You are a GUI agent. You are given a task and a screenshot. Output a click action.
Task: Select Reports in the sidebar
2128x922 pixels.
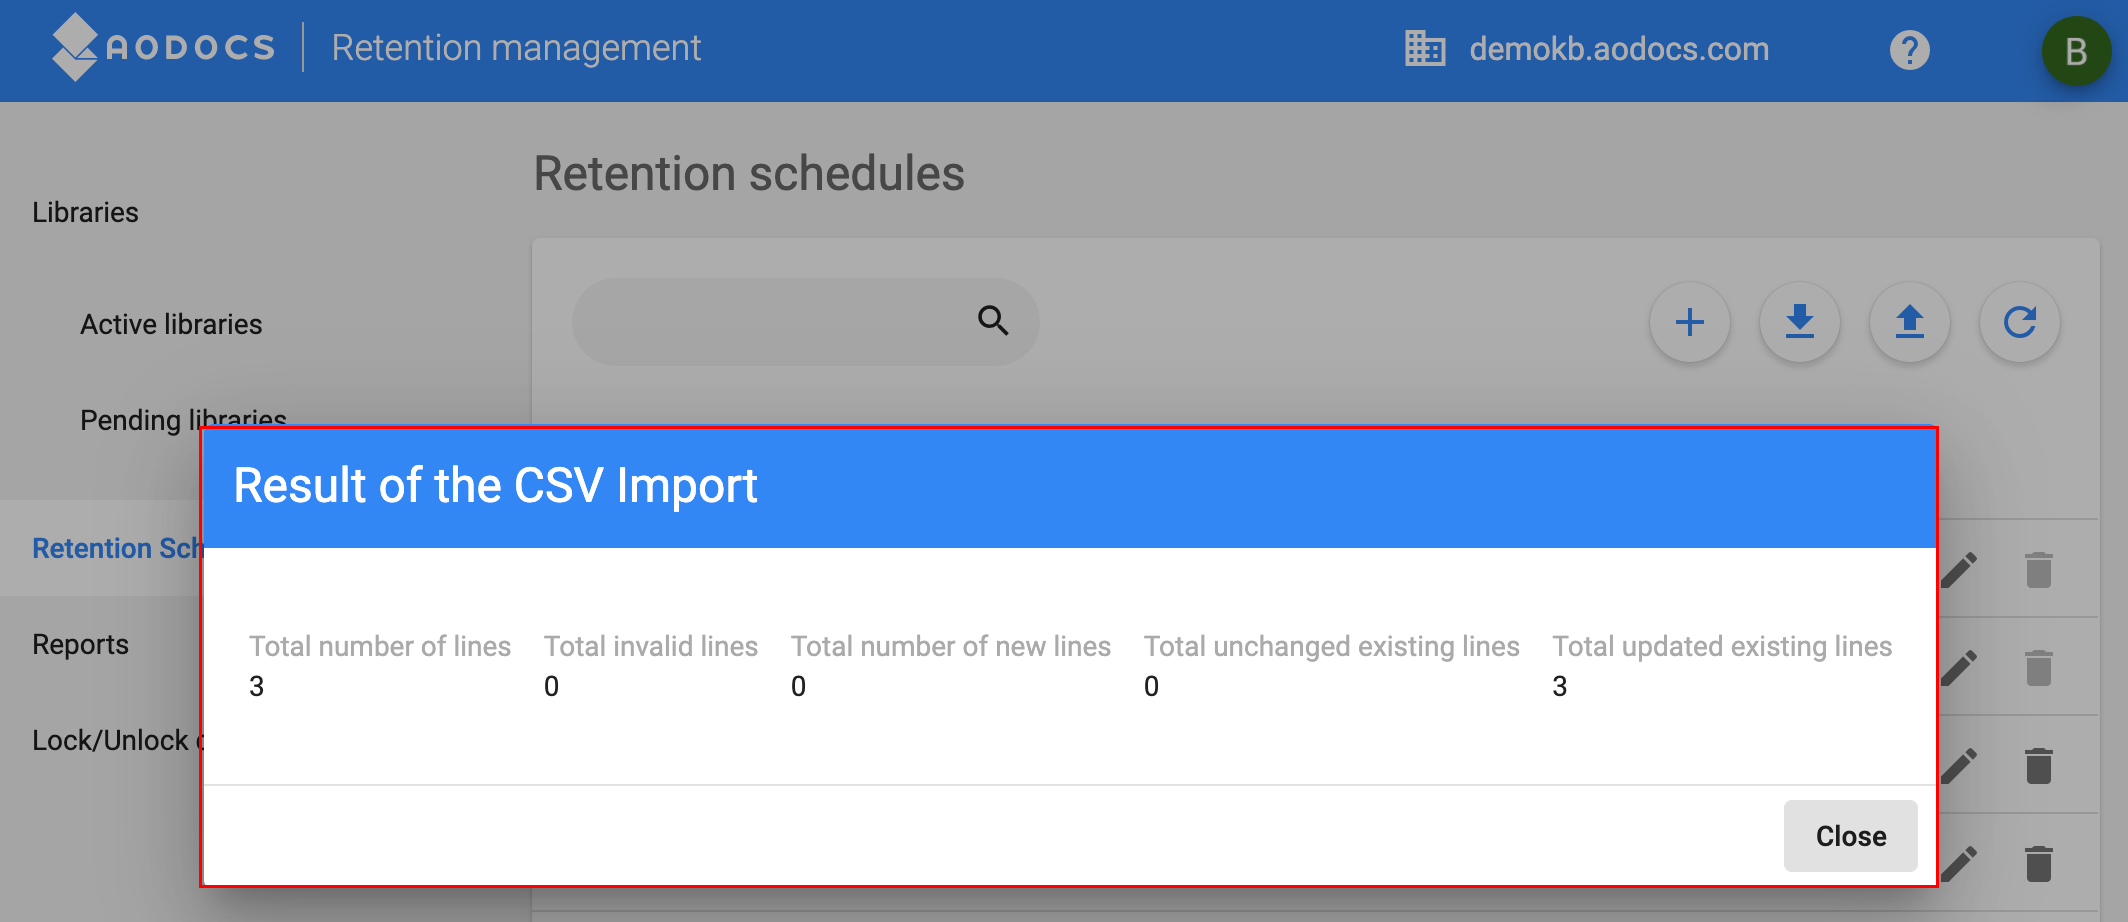(80, 644)
